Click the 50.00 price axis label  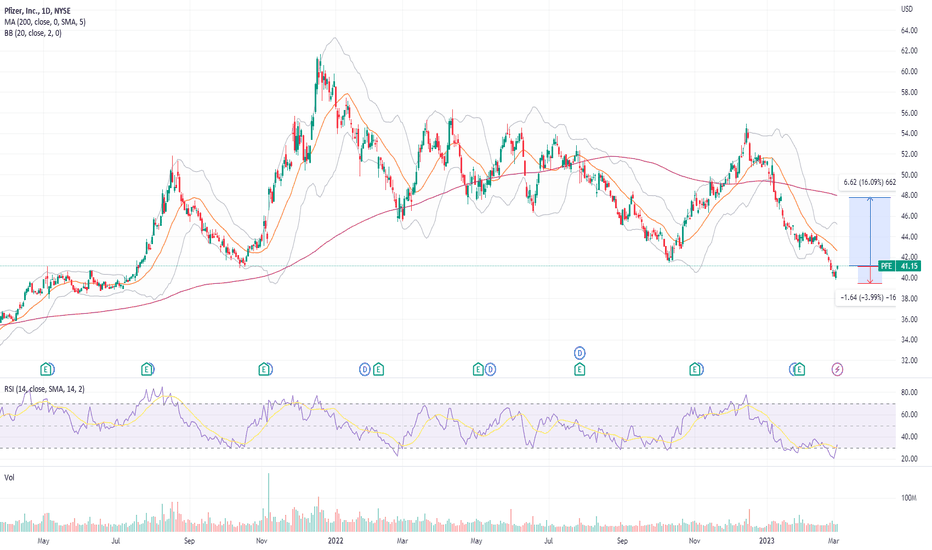[x=909, y=175]
